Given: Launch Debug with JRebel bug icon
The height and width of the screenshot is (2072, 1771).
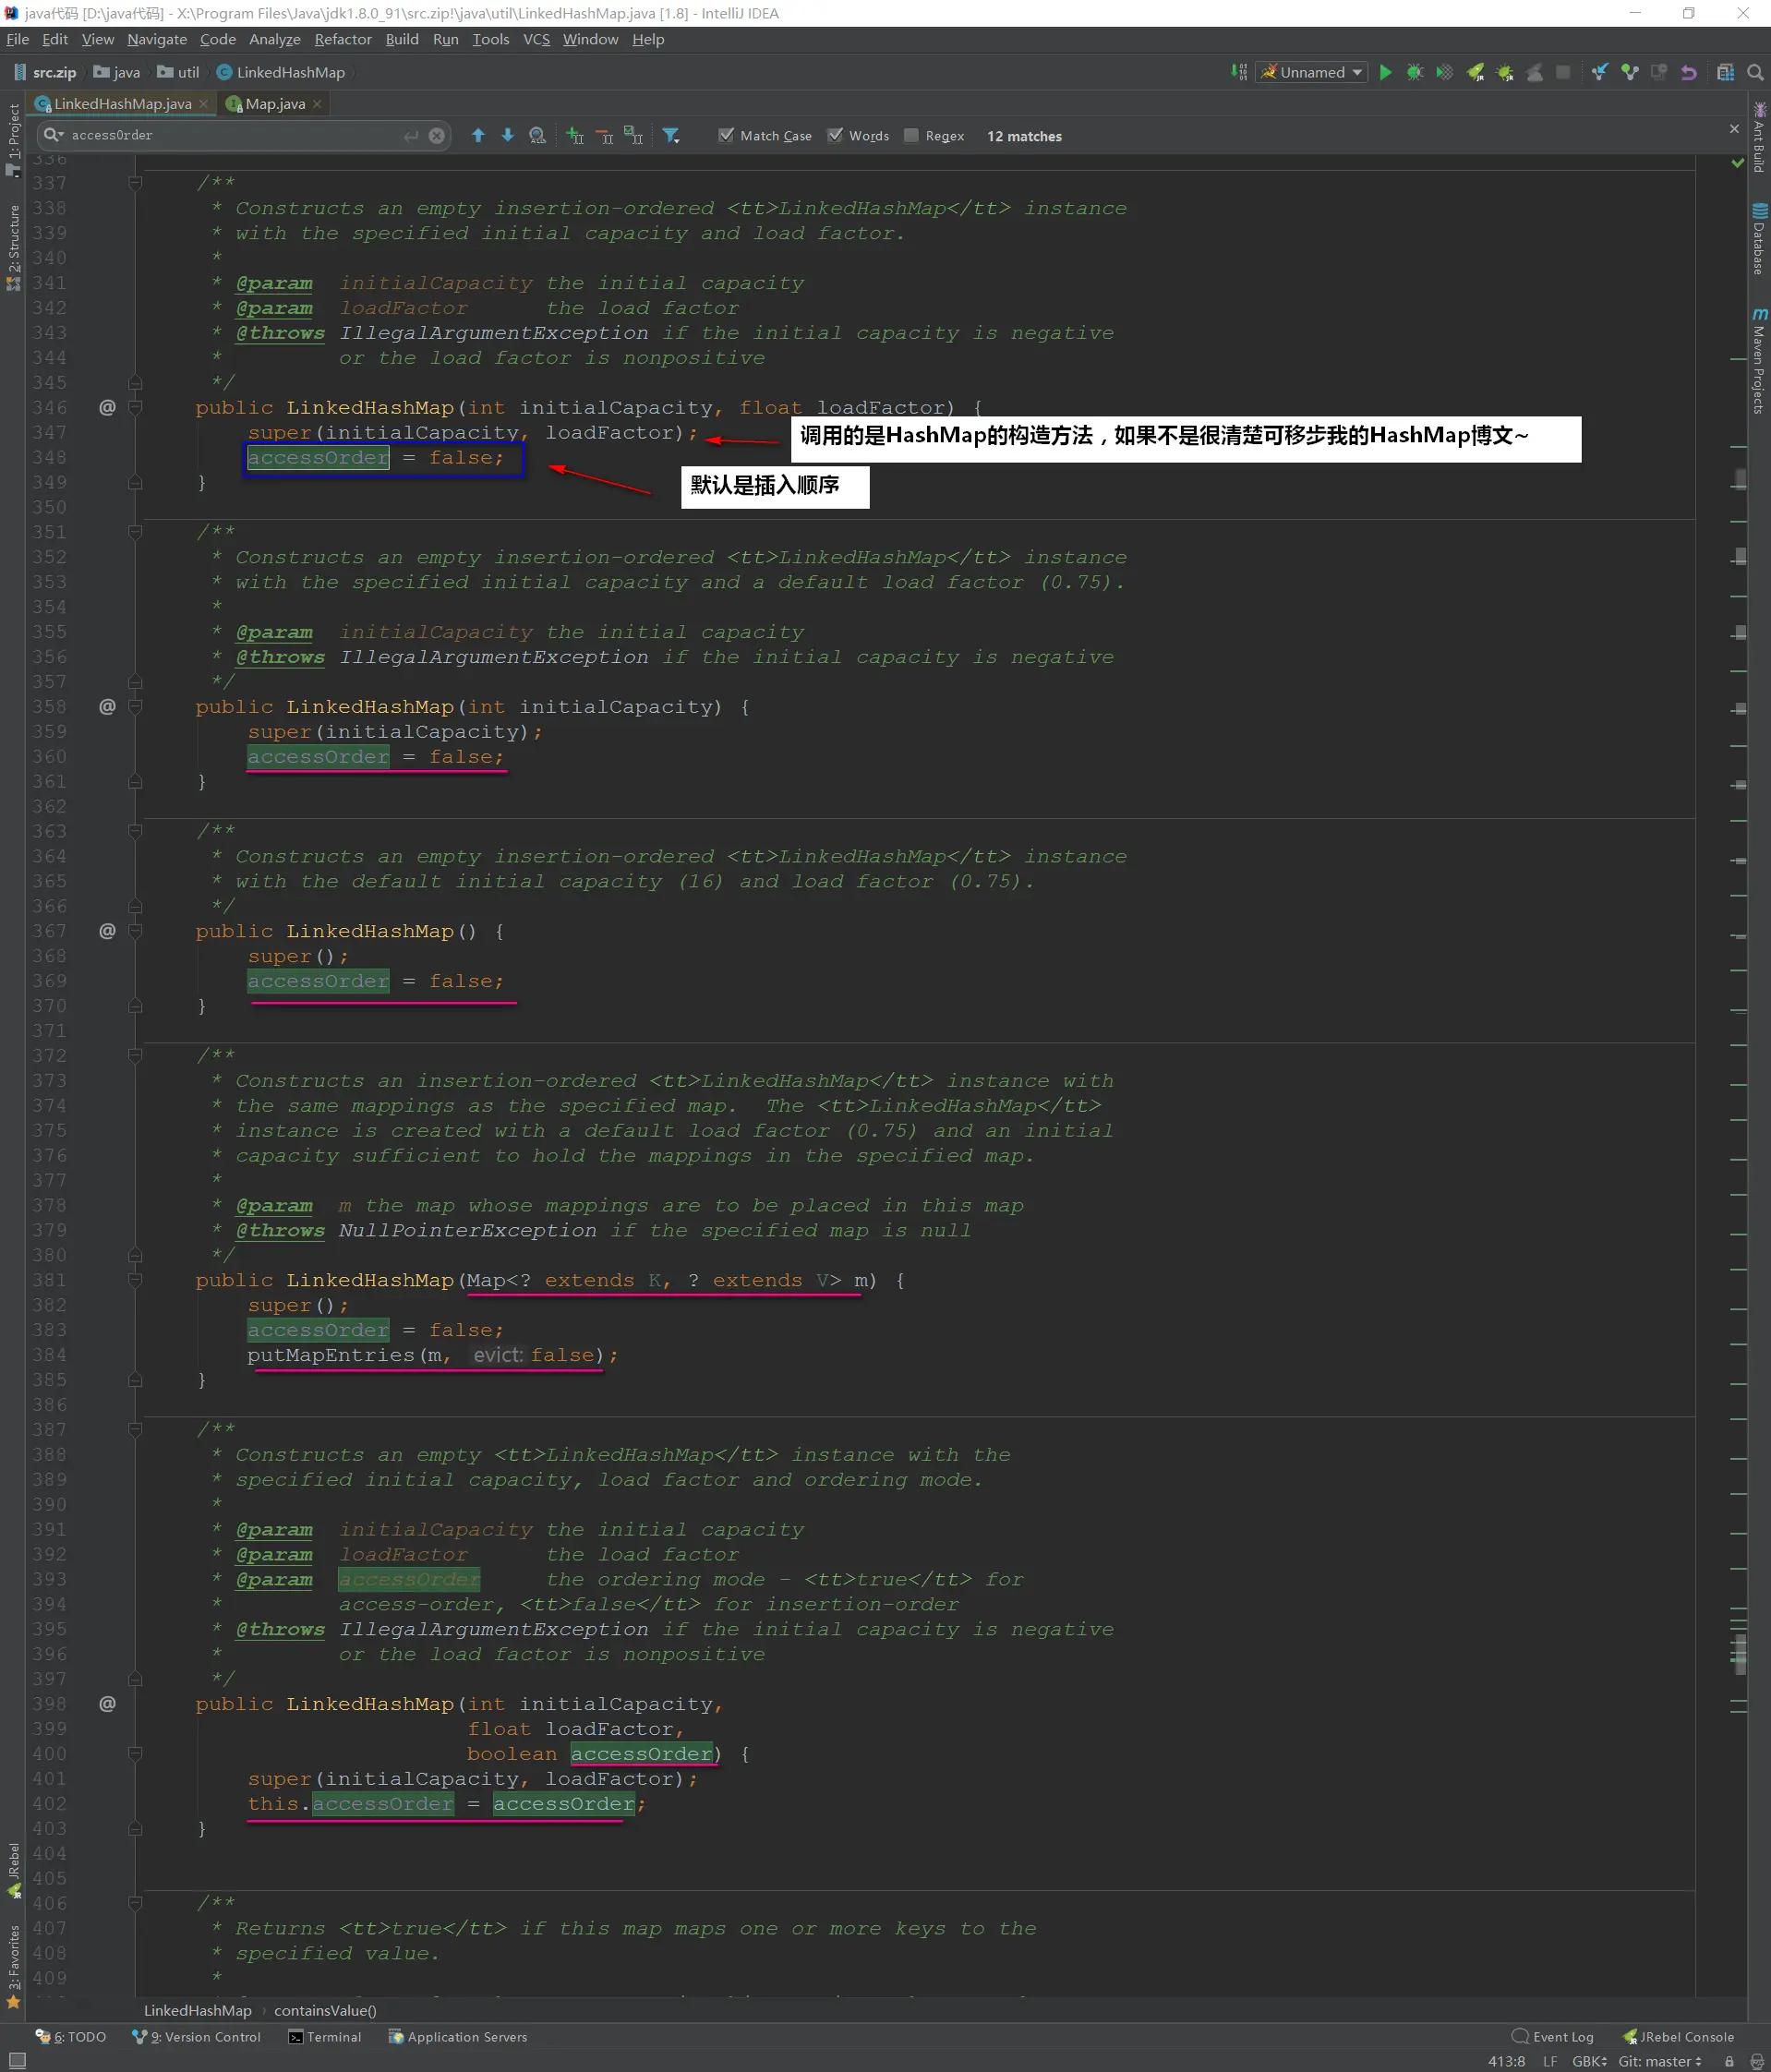Looking at the screenshot, I should coord(1505,72).
